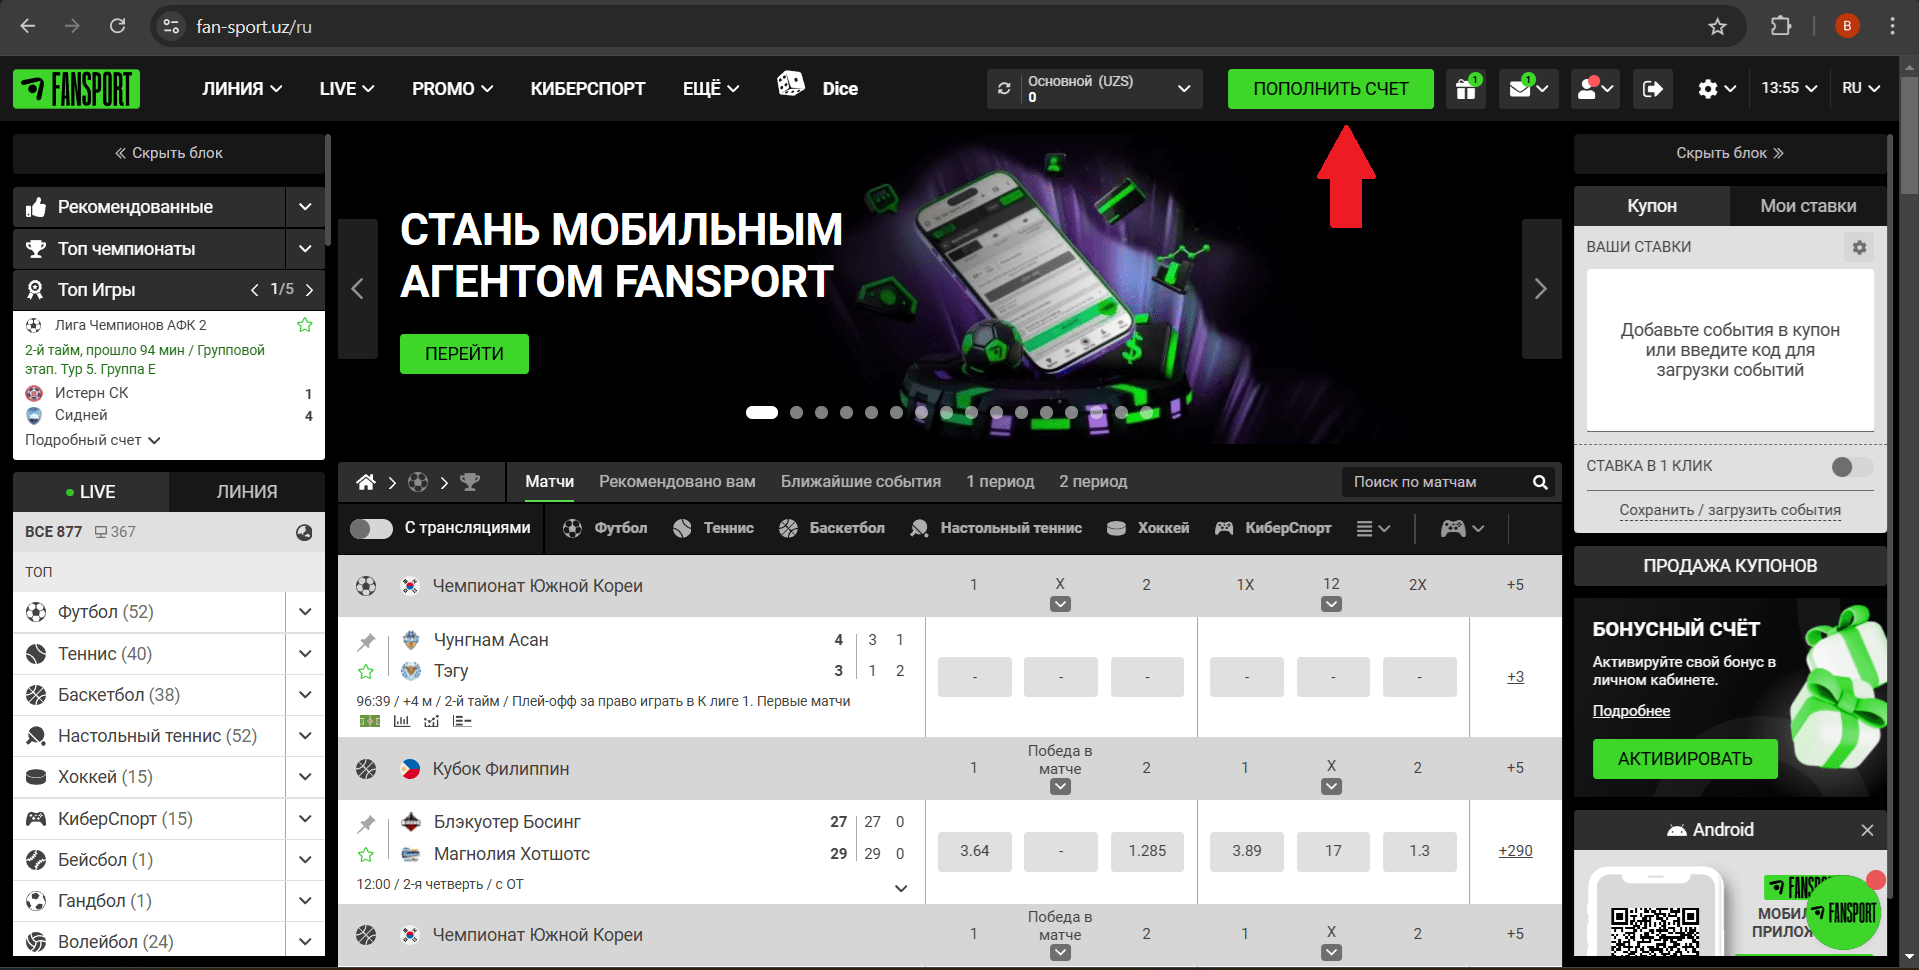Select the ЛИНИЯ tab in the sidebar
The height and width of the screenshot is (970, 1919).
point(247,492)
